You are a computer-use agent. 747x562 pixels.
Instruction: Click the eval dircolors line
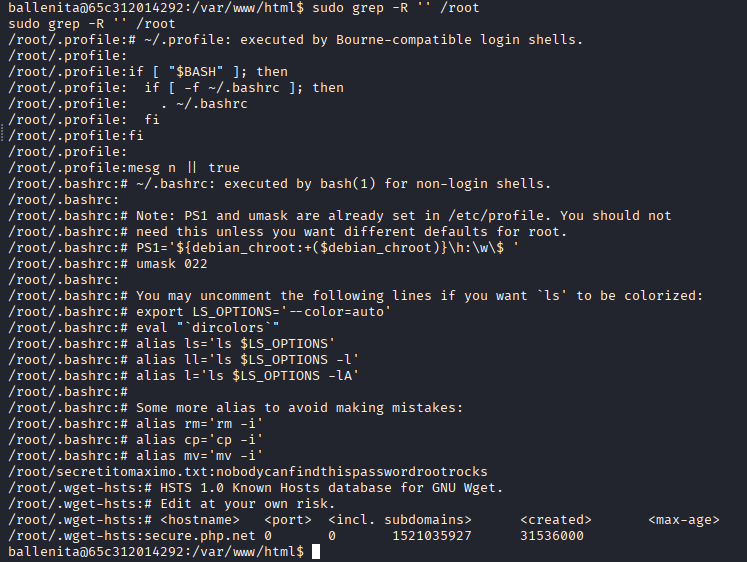click(208, 328)
